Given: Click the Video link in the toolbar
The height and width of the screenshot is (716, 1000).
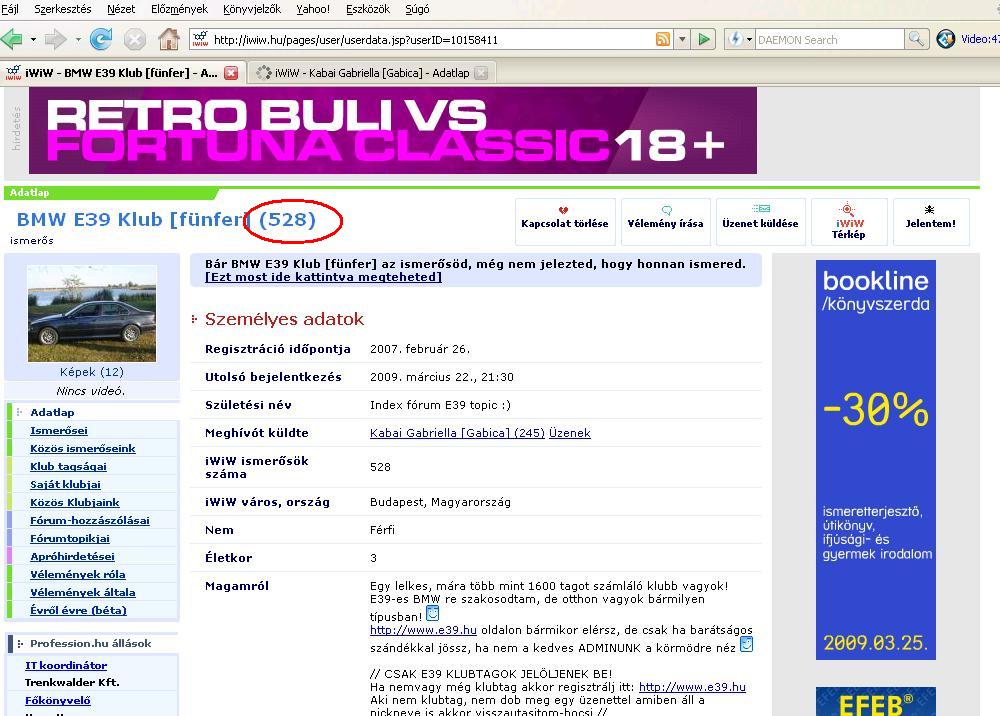Looking at the screenshot, I should click(x=980, y=40).
